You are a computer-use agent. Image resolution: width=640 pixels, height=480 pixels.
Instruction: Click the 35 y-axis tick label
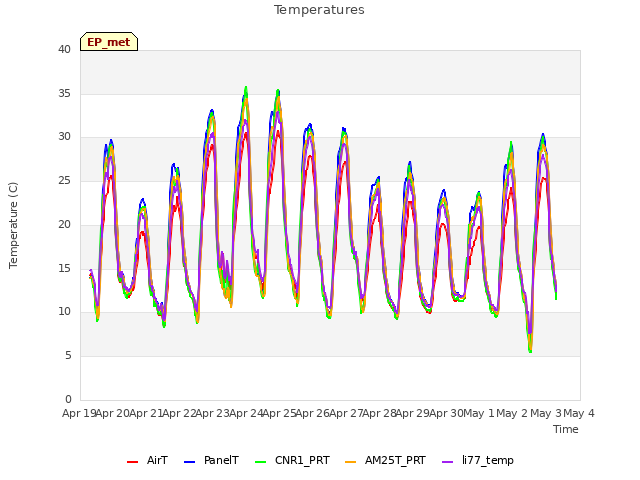(64, 93)
